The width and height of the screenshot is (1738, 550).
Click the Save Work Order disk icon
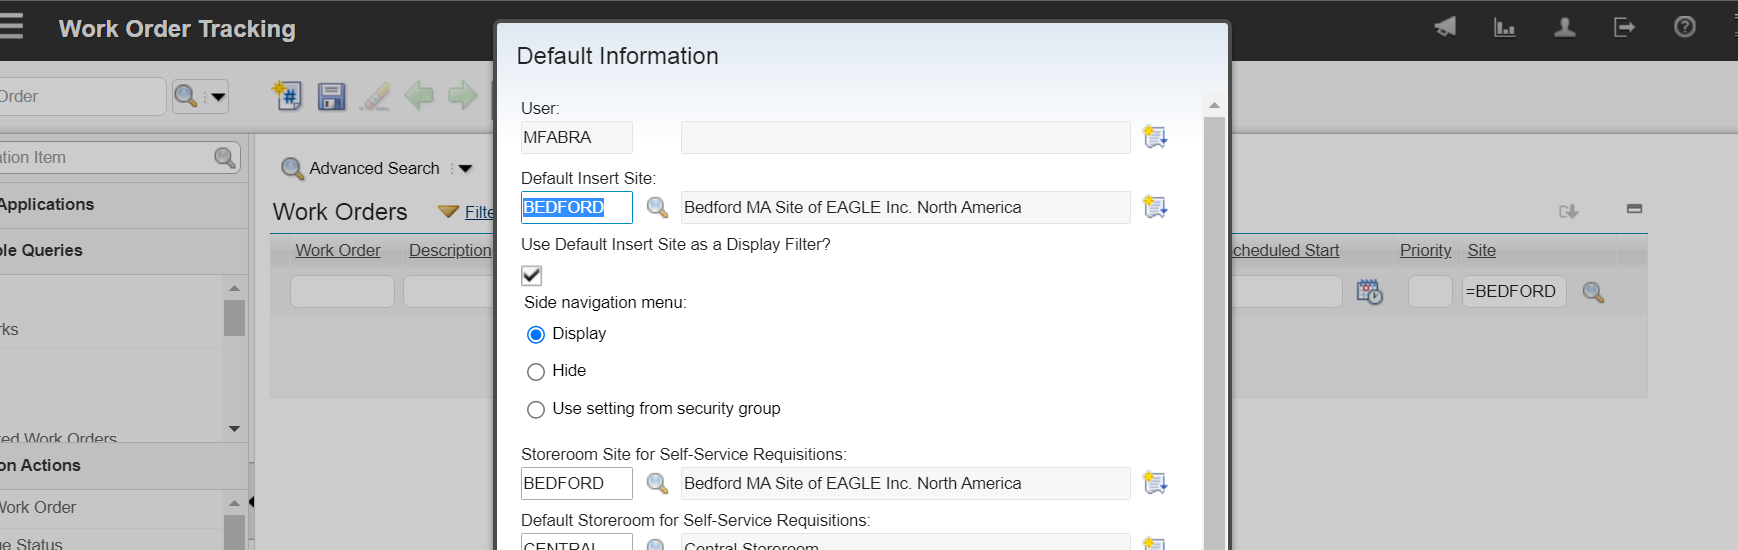click(331, 96)
